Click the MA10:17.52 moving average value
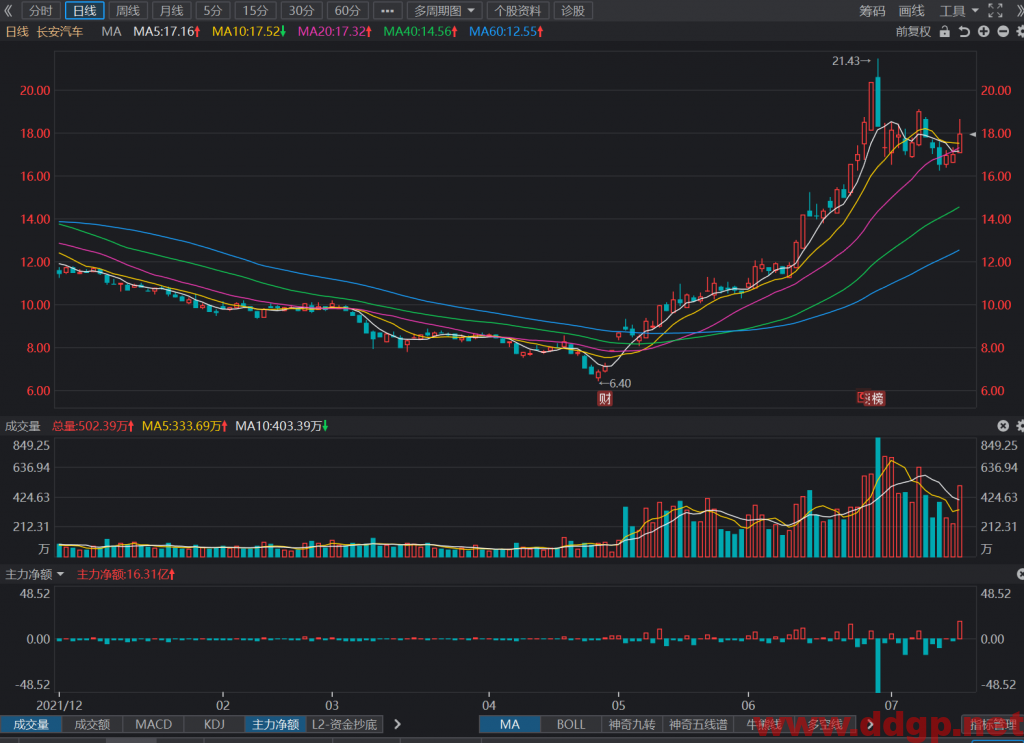This screenshot has height=743, width=1024. coord(249,31)
